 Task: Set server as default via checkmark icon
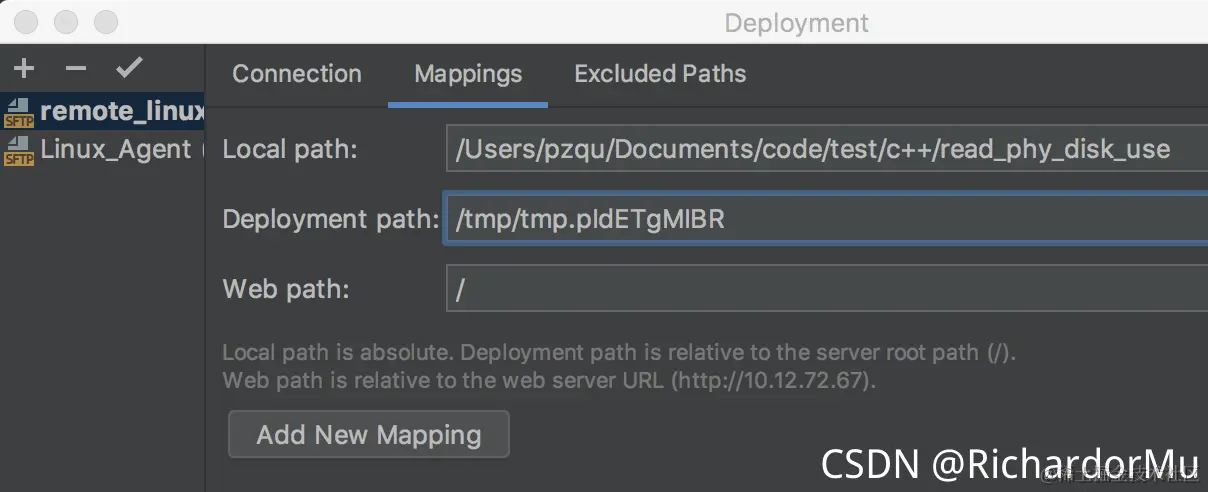point(129,68)
